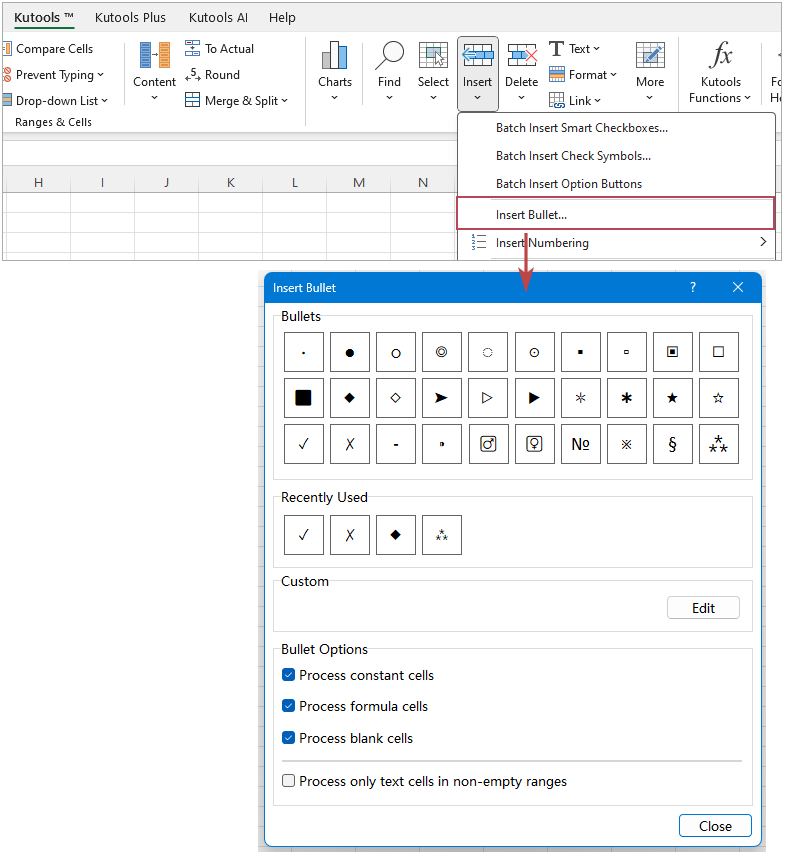
Task: Select column H header
Action: point(38,183)
